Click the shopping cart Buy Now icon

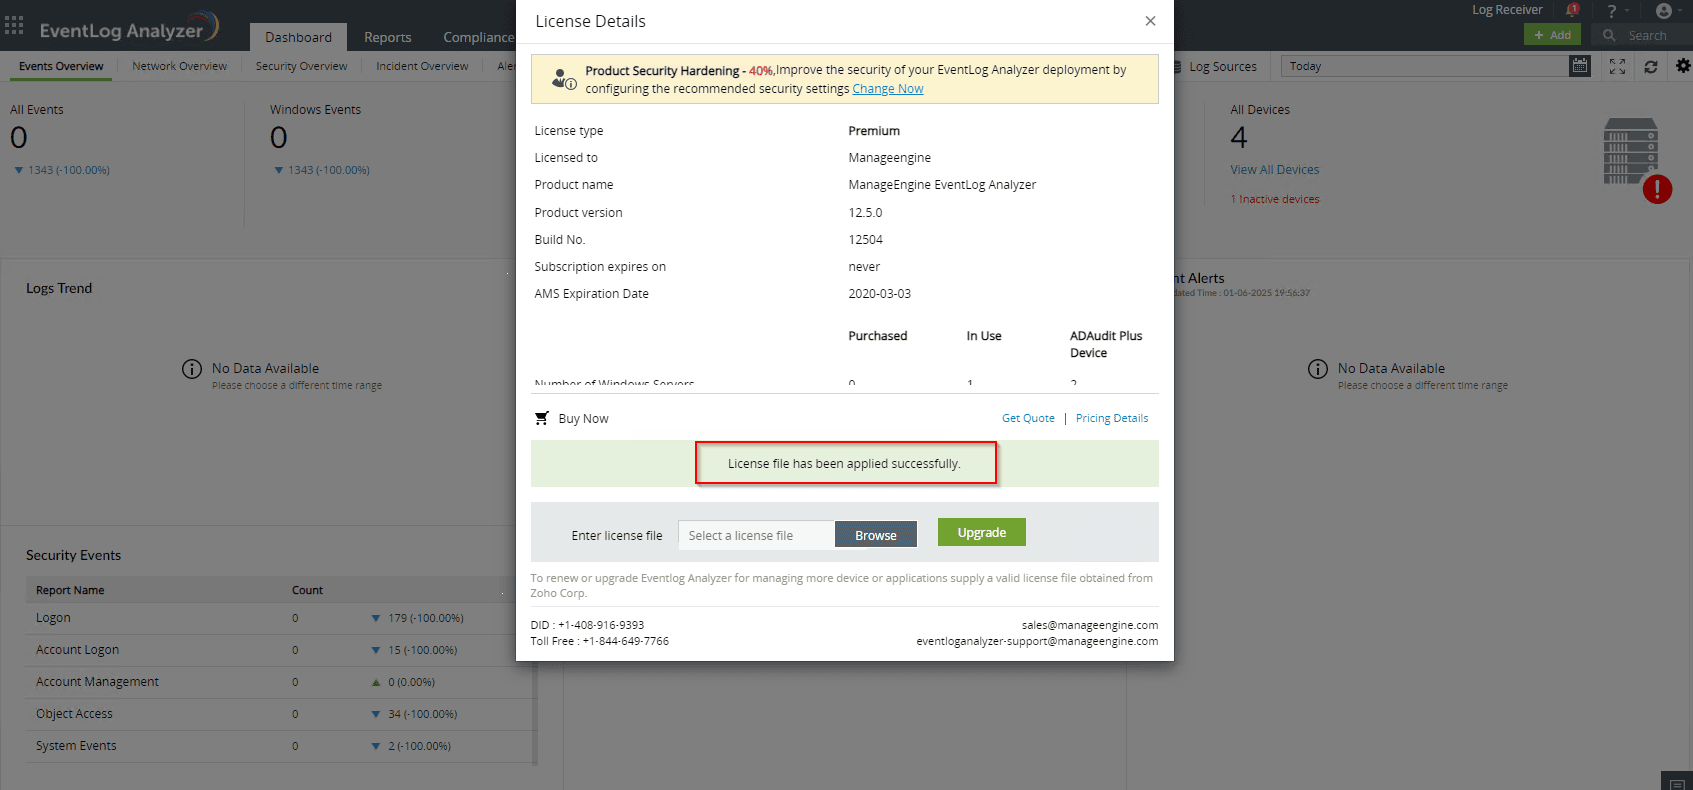click(x=542, y=418)
